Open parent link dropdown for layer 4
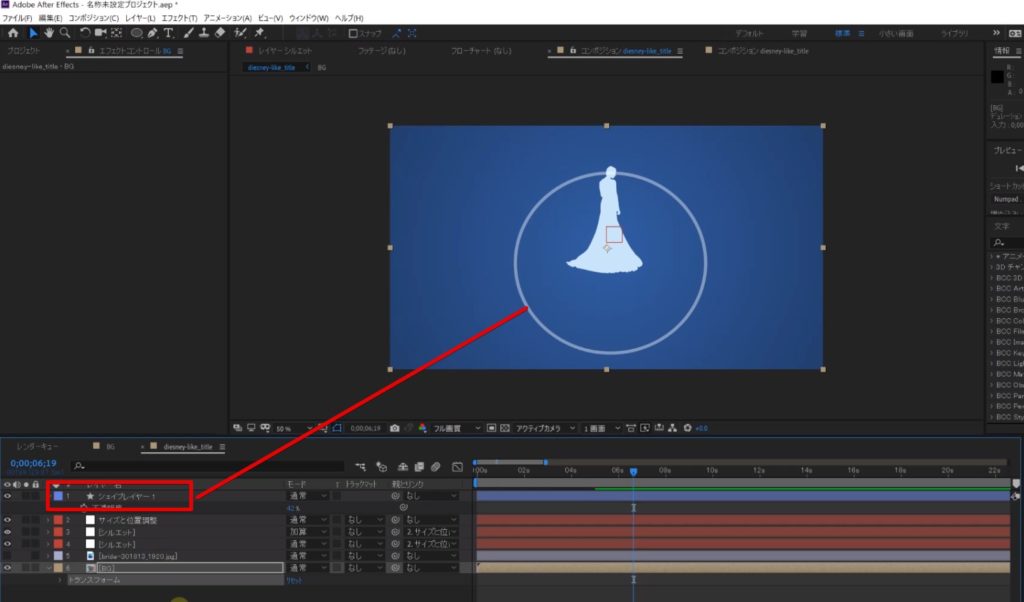The height and width of the screenshot is (602, 1024). pyautogui.click(x=430, y=544)
